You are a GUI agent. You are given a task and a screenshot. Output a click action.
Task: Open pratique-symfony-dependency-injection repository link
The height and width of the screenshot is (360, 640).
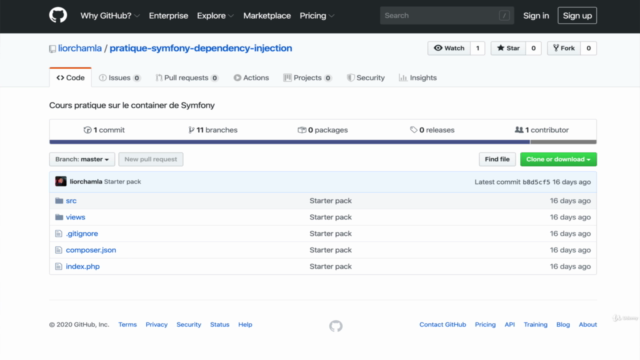pos(201,48)
